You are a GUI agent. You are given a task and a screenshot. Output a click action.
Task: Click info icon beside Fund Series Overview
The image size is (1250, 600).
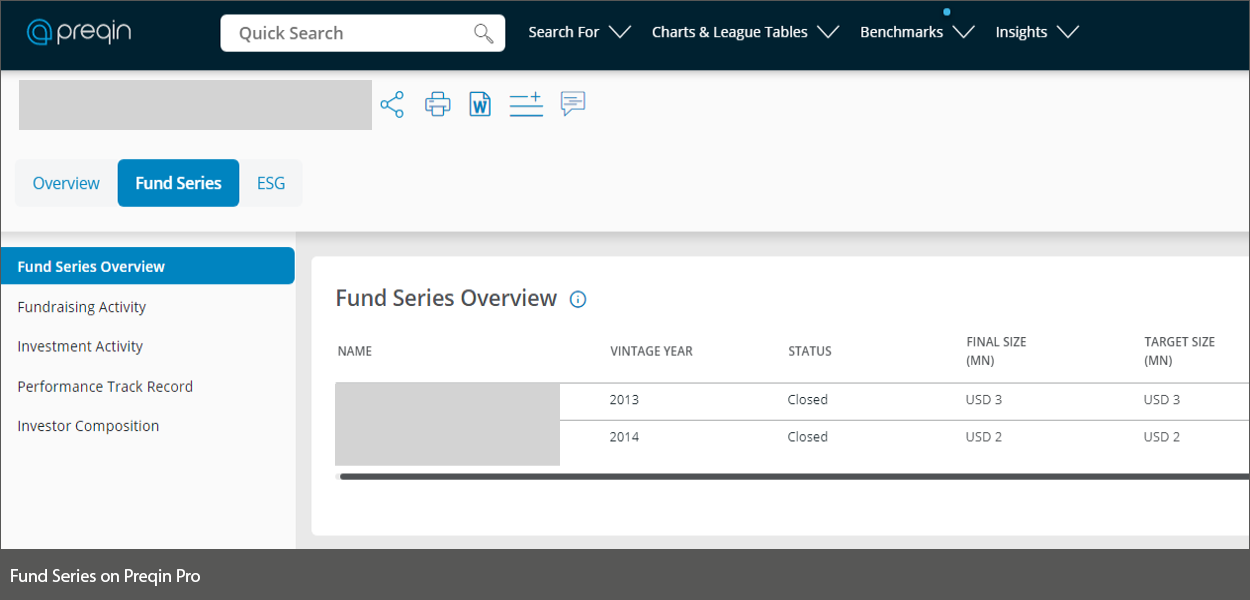pyautogui.click(x=578, y=299)
